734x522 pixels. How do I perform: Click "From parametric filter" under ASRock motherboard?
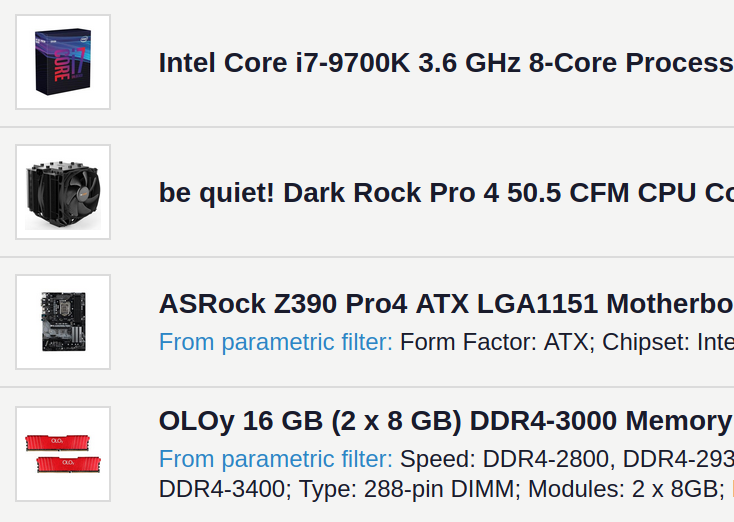(x=276, y=342)
